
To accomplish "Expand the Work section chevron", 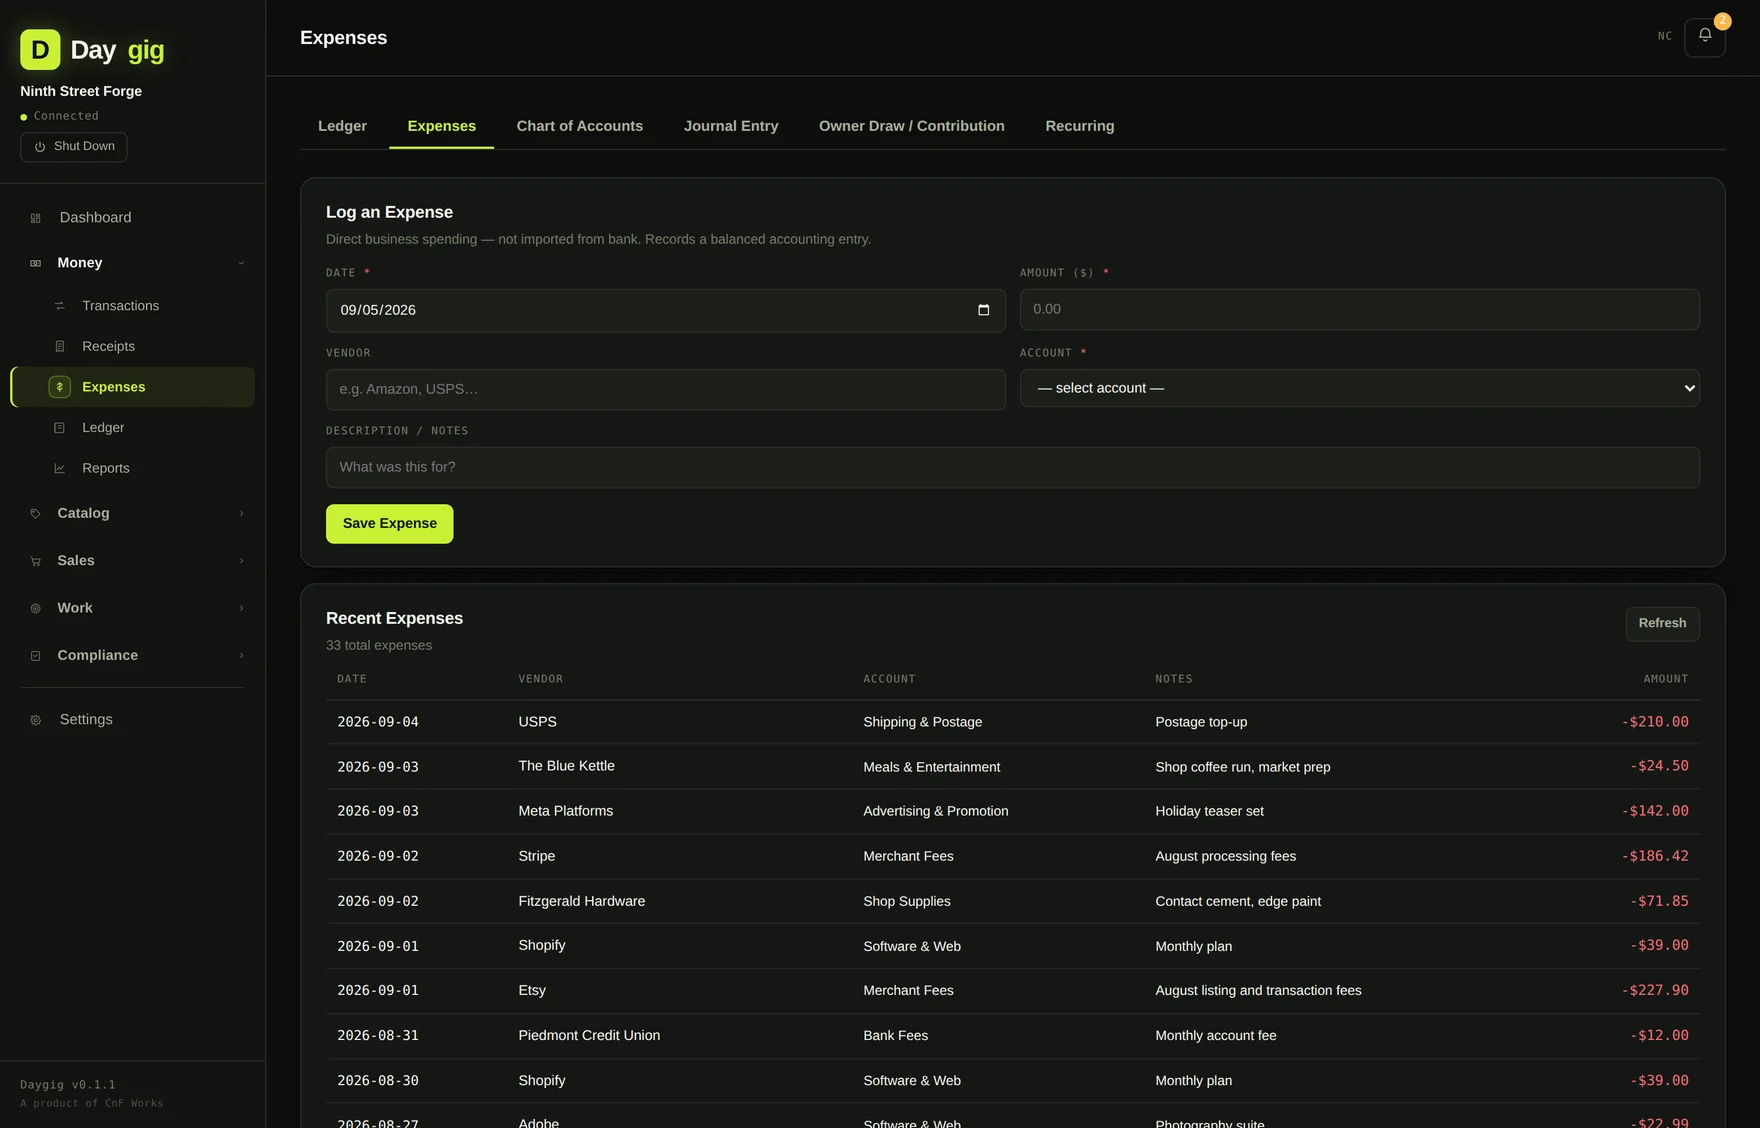I will [x=241, y=608].
